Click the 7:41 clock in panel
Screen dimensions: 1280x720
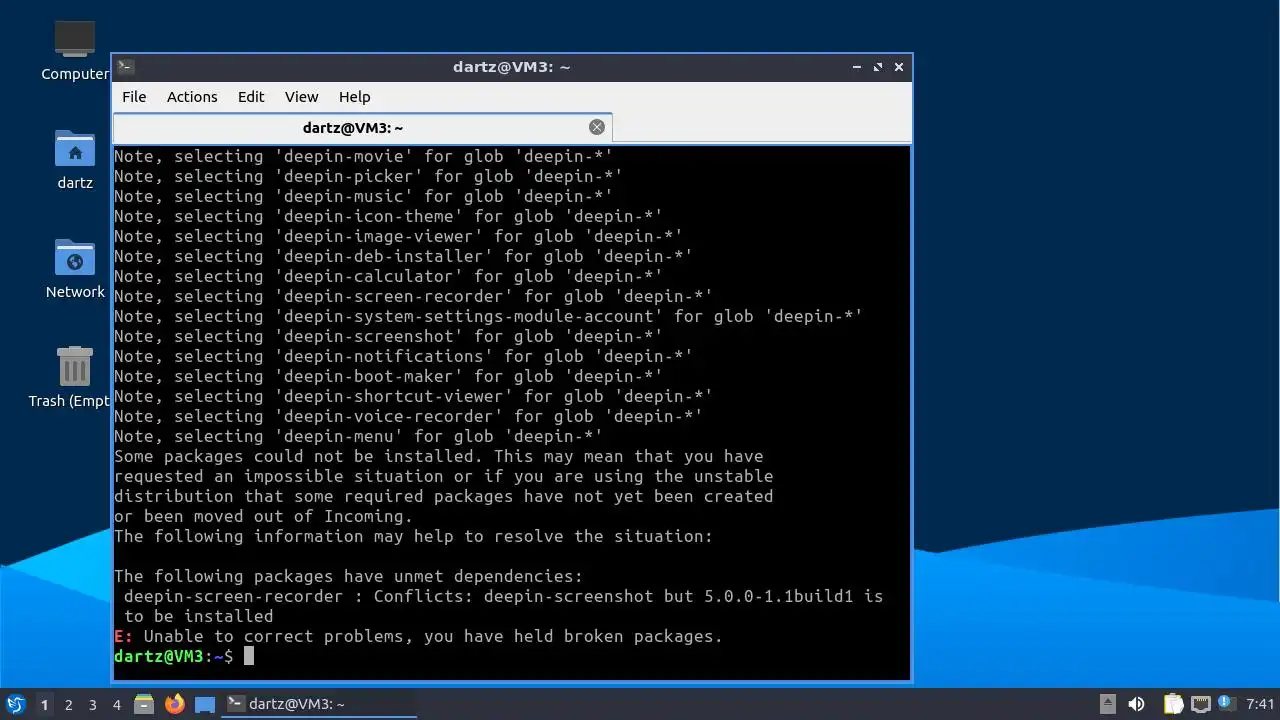(x=1260, y=704)
